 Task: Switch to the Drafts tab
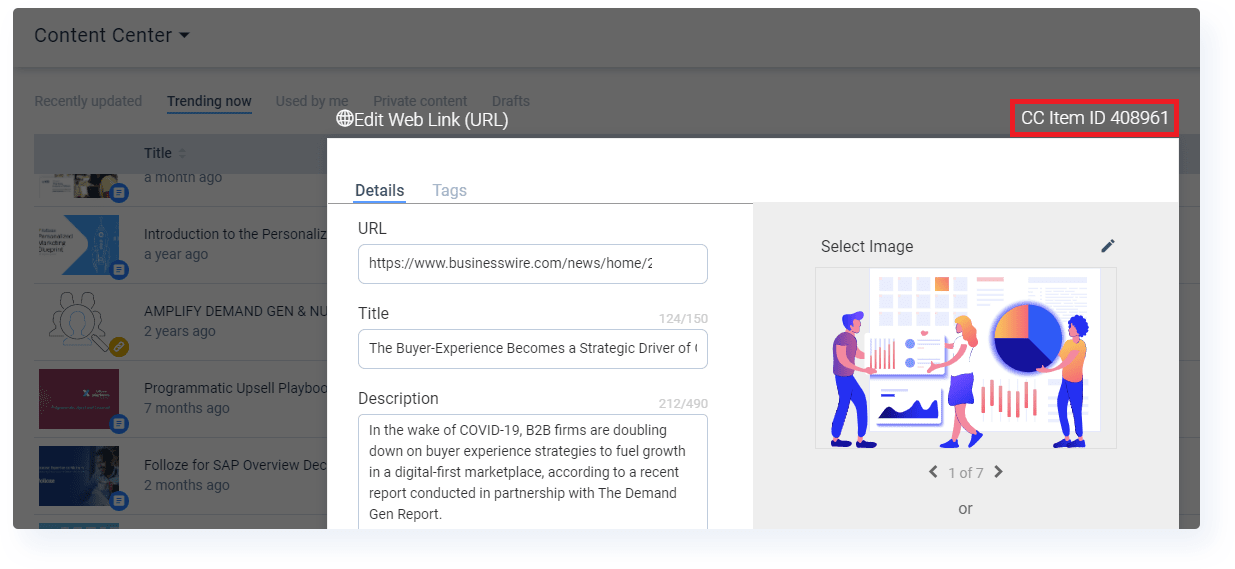[511, 101]
